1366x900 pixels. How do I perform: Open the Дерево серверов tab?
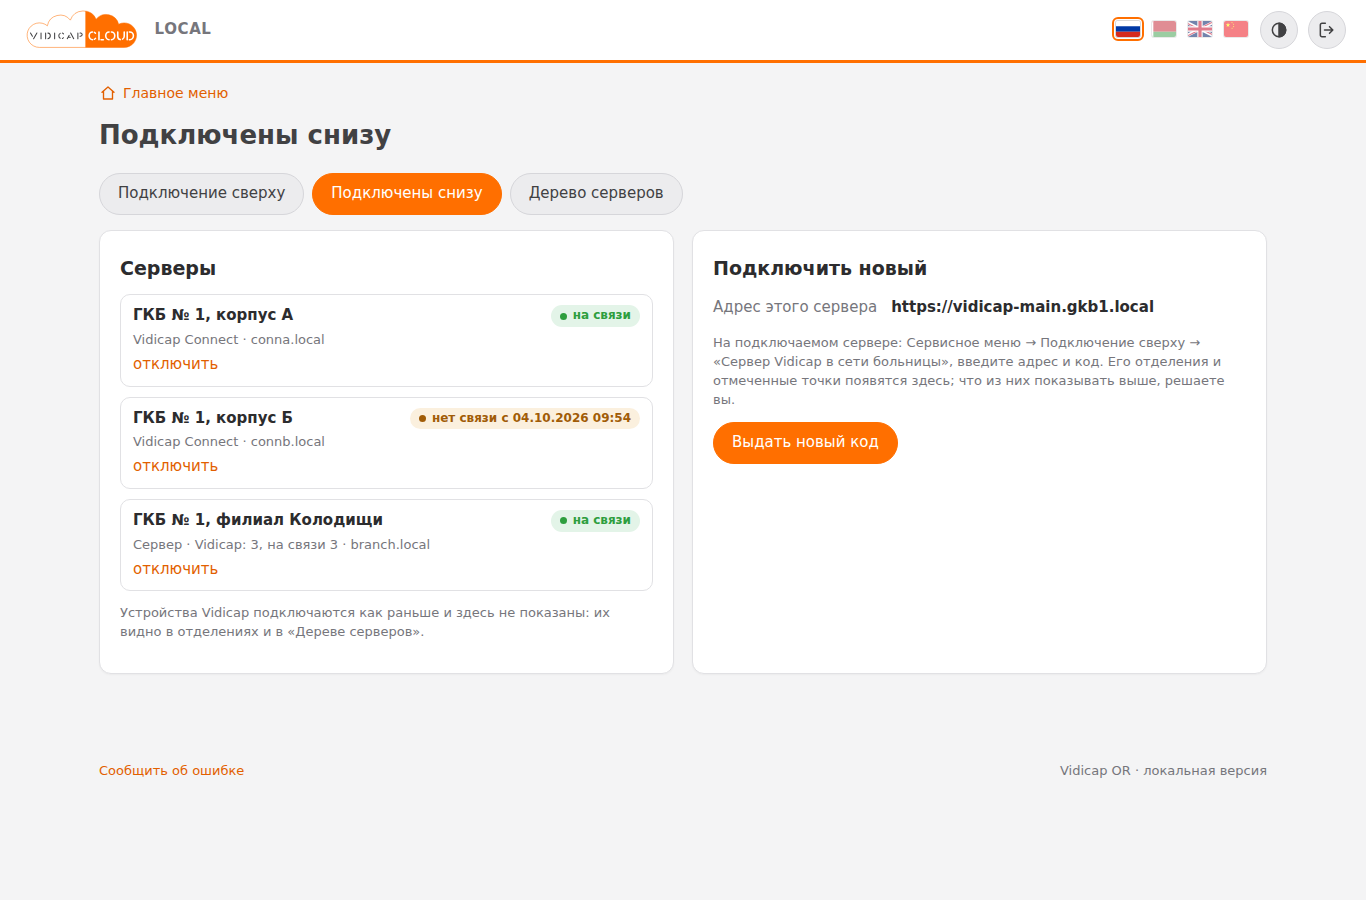pyautogui.click(x=596, y=193)
